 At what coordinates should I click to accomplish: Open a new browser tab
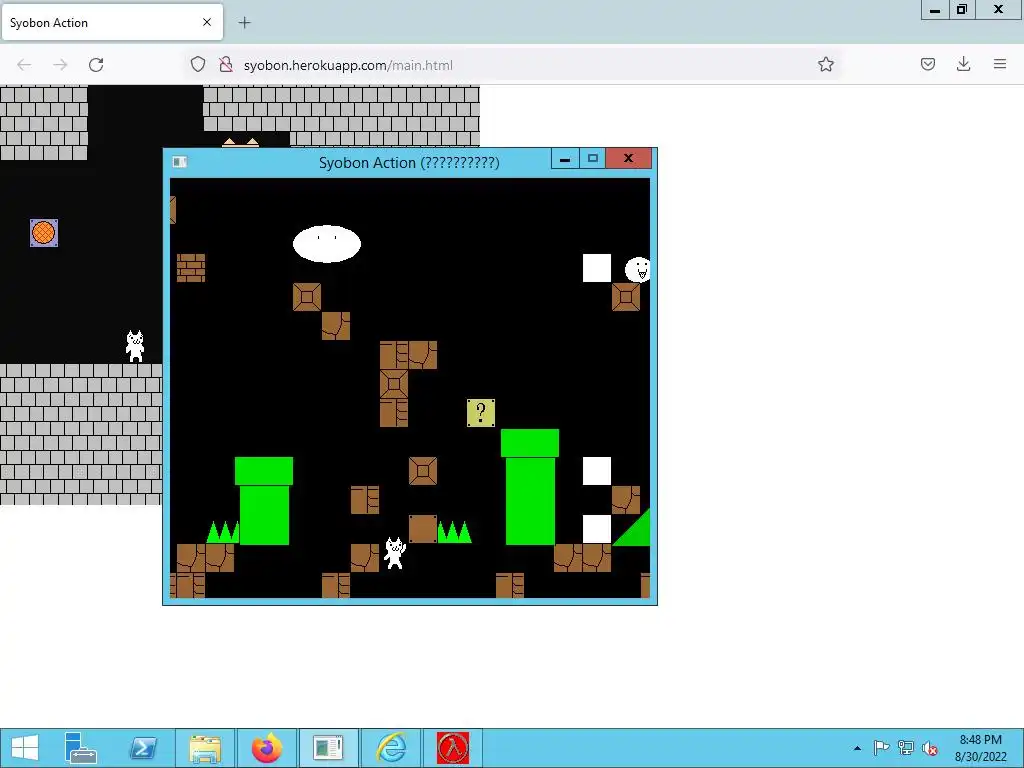tap(244, 23)
